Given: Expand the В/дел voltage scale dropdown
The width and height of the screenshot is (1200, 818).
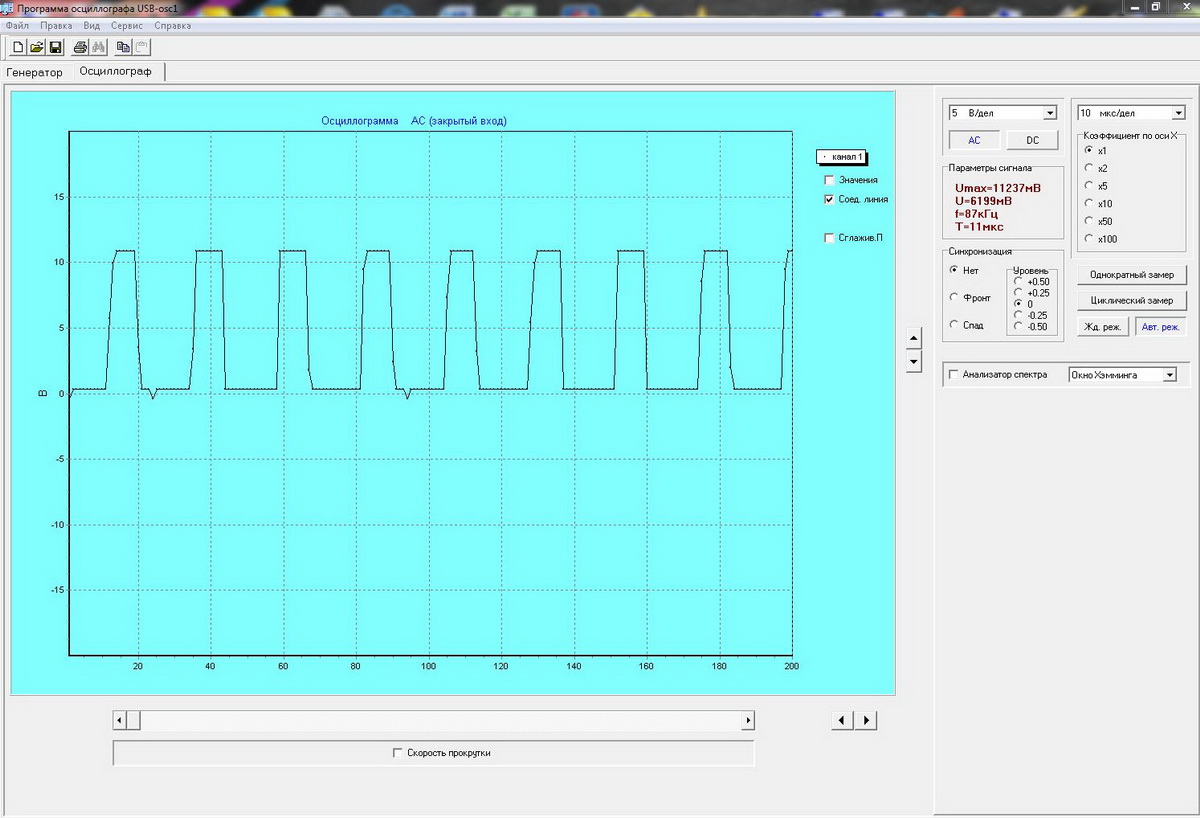Looking at the screenshot, I should (1049, 113).
